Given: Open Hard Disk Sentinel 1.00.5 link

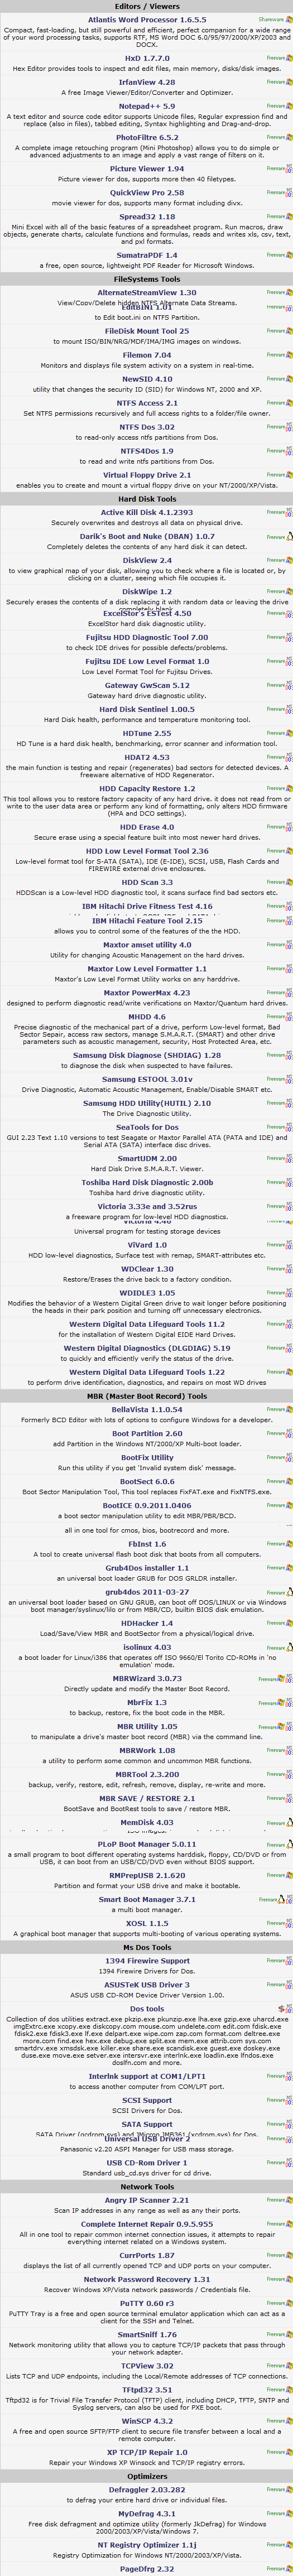Looking at the screenshot, I should tap(146, 709).
